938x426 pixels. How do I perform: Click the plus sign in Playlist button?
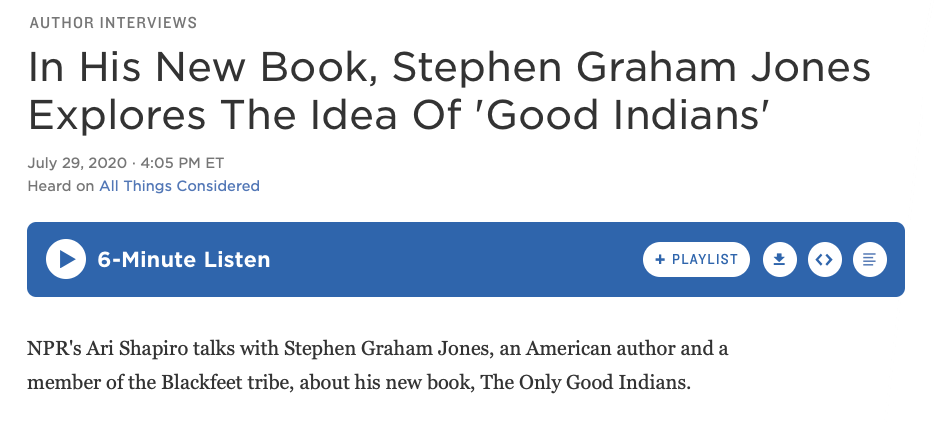(x=660, y=260)
